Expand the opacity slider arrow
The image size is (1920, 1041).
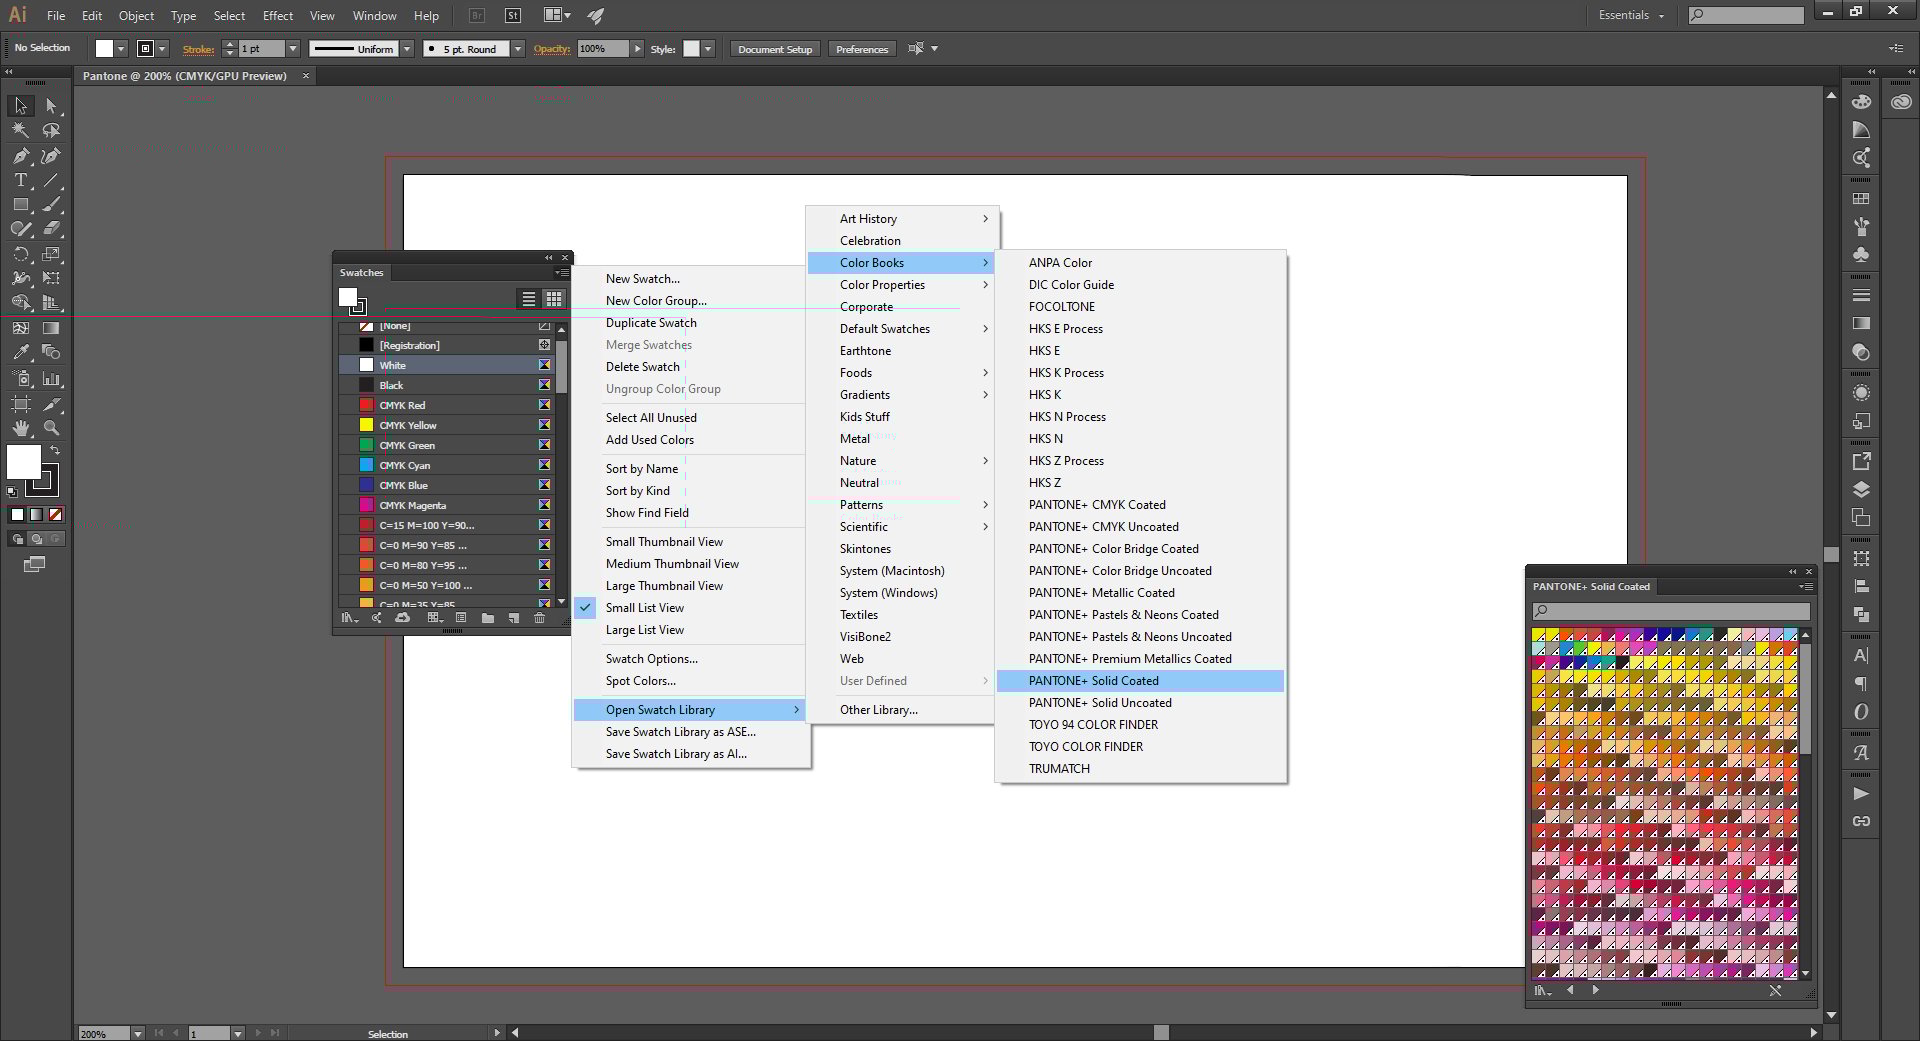click(x=637, y=49)
